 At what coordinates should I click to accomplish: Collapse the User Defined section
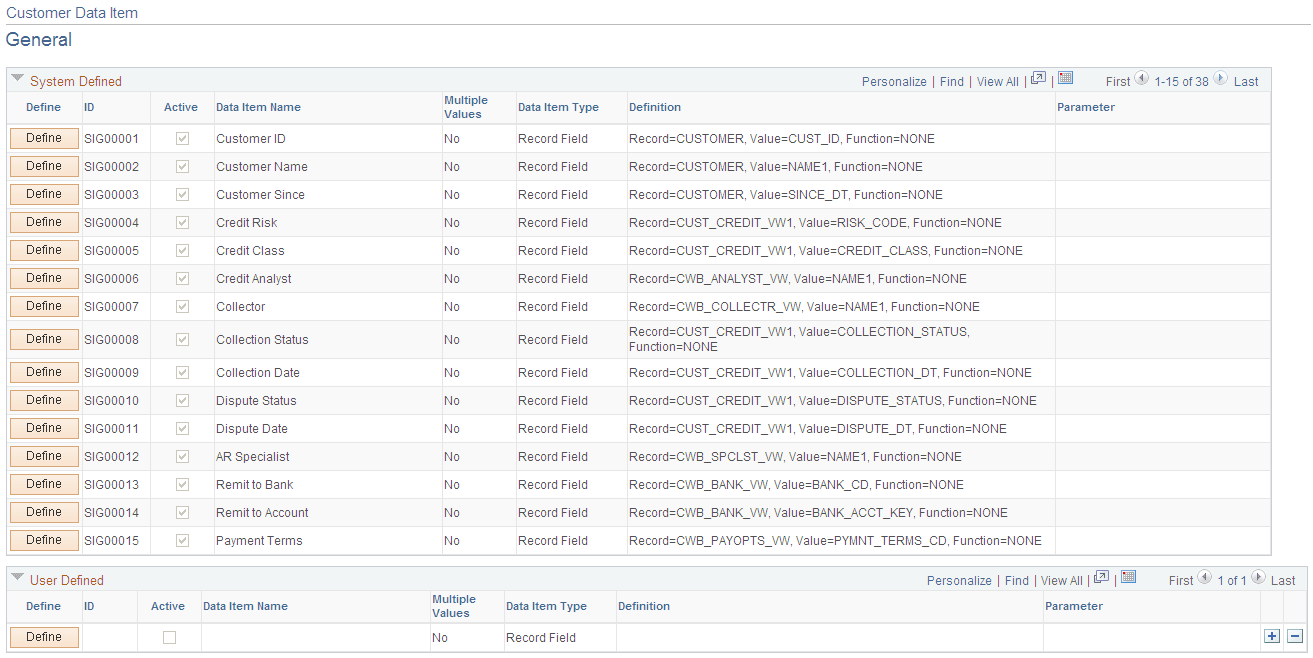[x=16, y=579]
